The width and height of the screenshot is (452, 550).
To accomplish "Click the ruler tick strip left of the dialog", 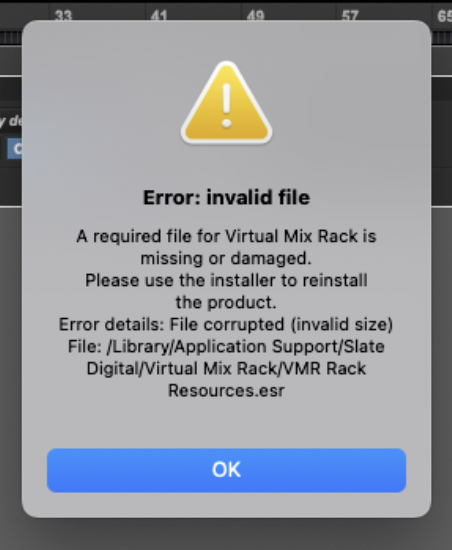I will (x=11, y=38).
